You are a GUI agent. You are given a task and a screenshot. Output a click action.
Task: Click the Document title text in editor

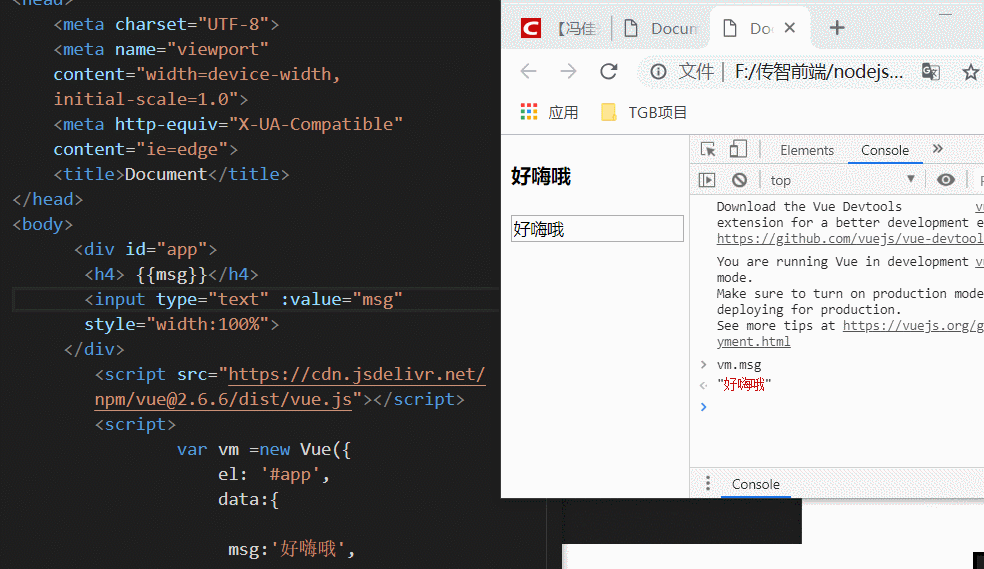coord(166,174)
